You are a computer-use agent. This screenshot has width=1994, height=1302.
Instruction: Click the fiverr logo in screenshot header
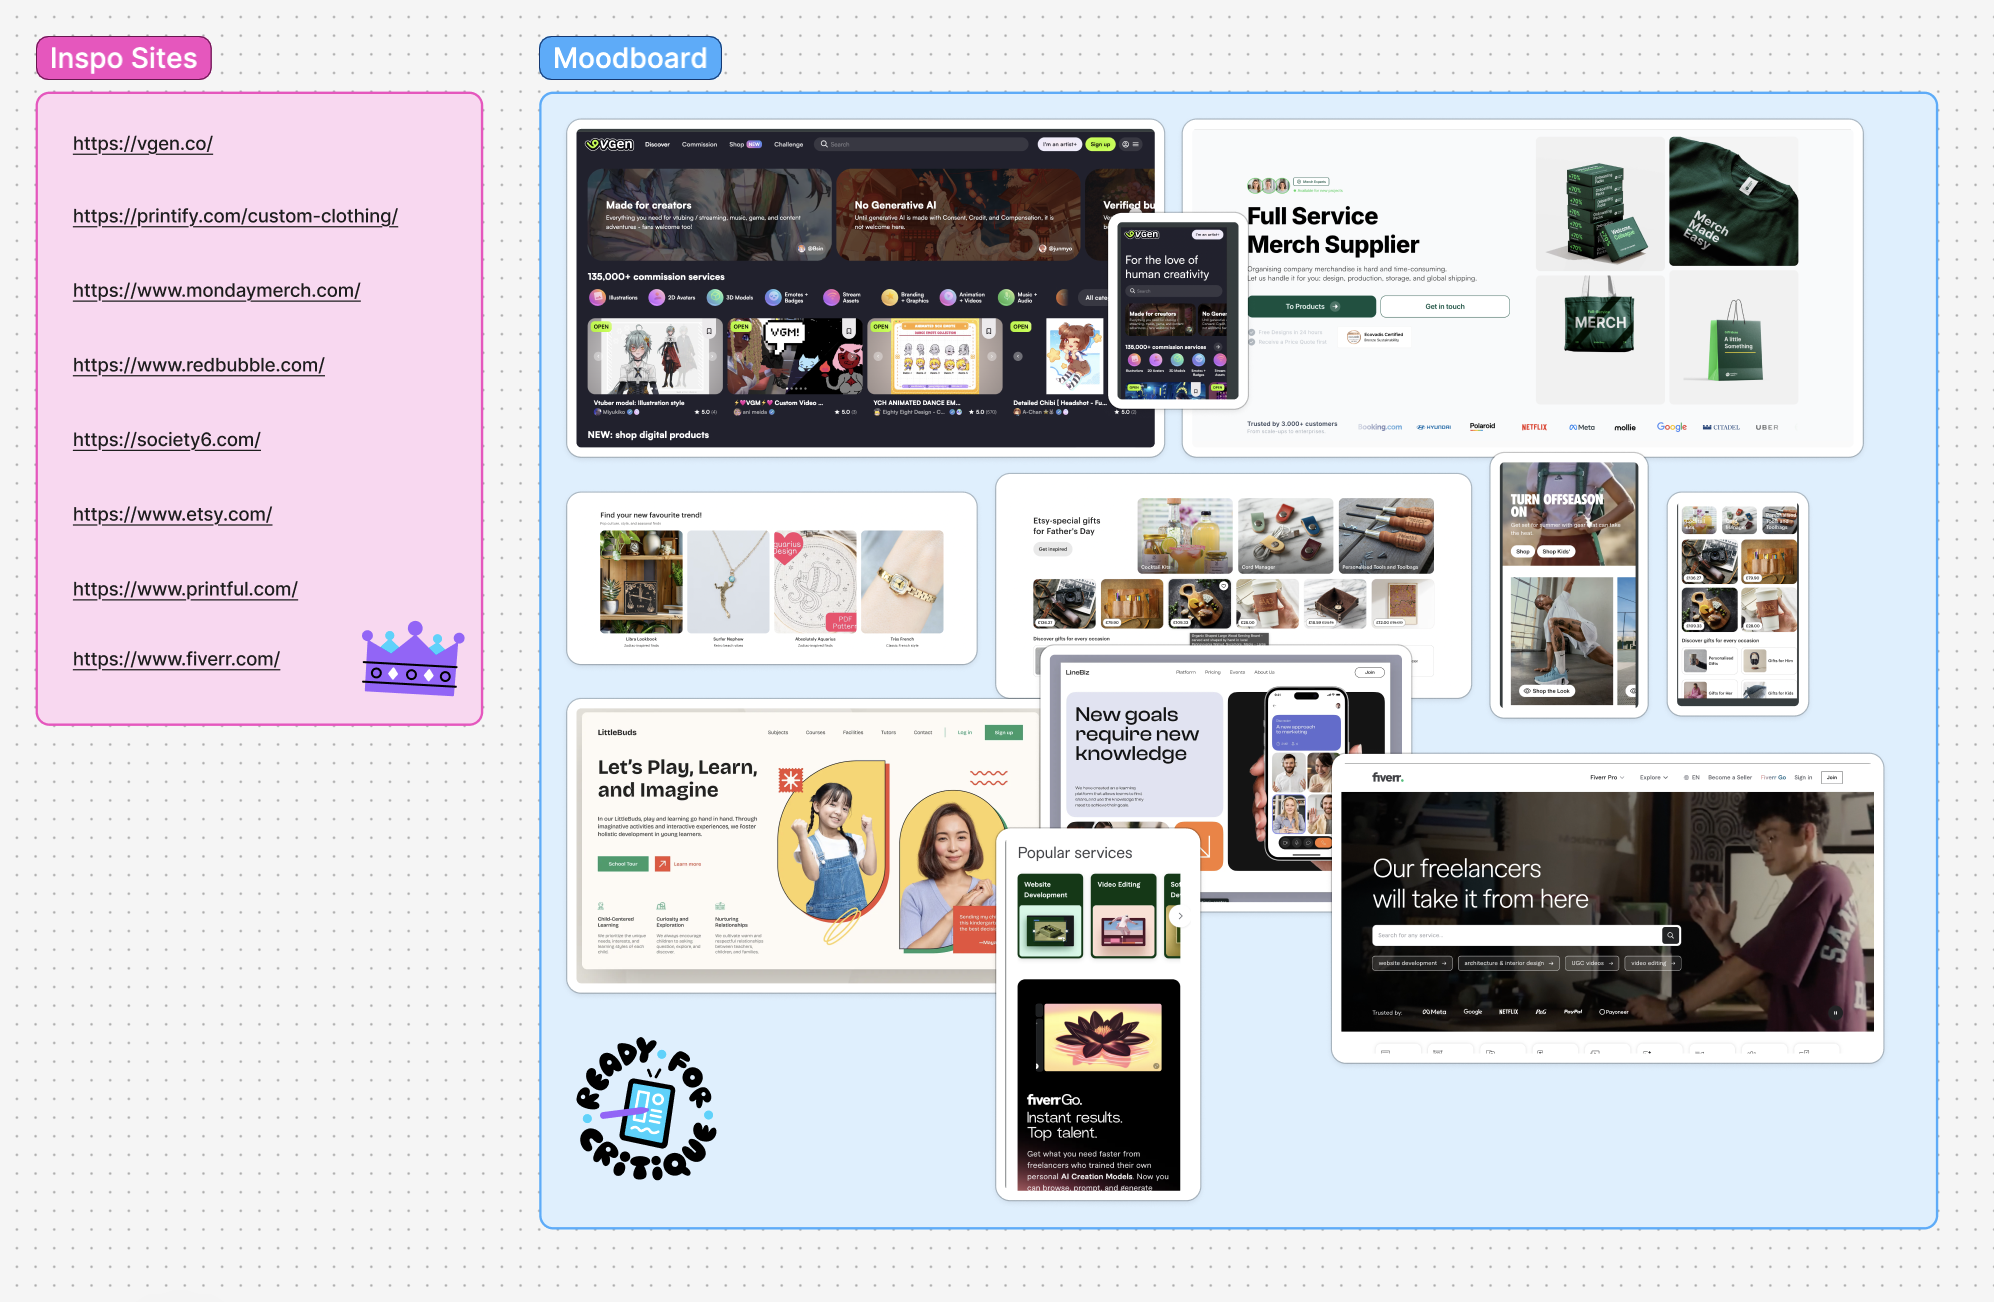click(x=1387, y=777)
